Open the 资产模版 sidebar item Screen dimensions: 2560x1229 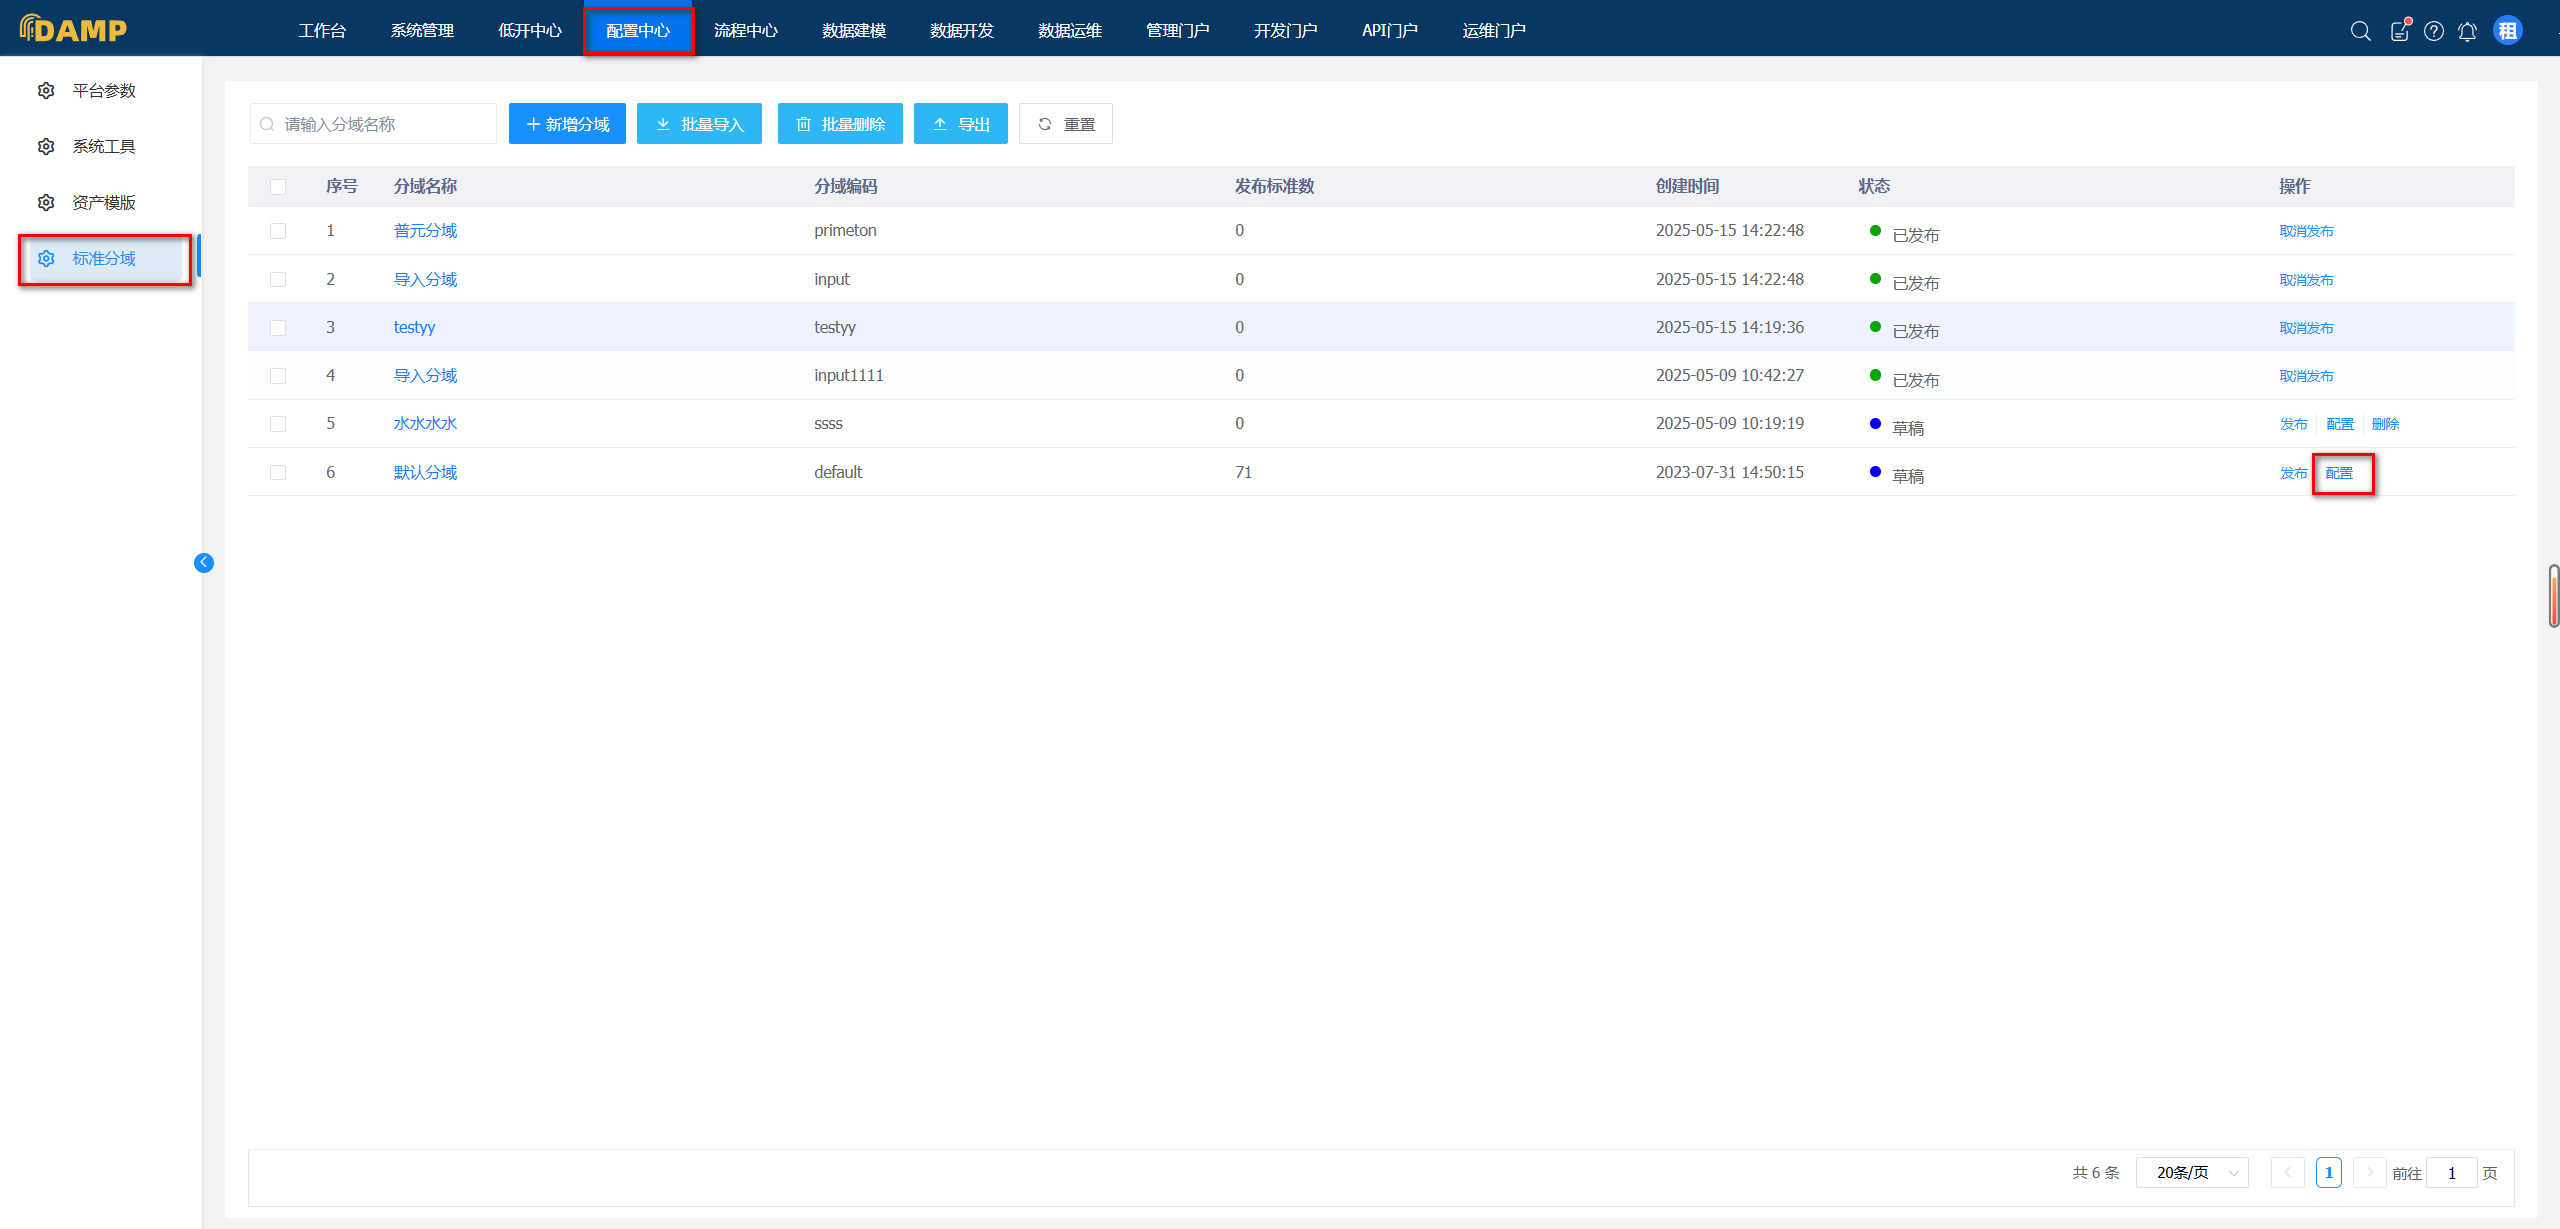pos(104,203)
